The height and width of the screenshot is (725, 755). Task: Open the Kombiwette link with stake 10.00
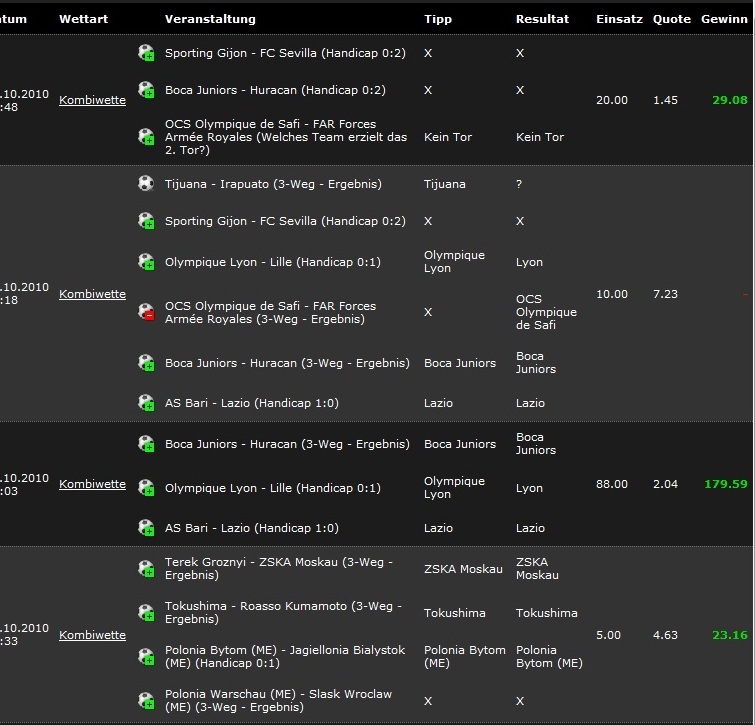[92, 294]
